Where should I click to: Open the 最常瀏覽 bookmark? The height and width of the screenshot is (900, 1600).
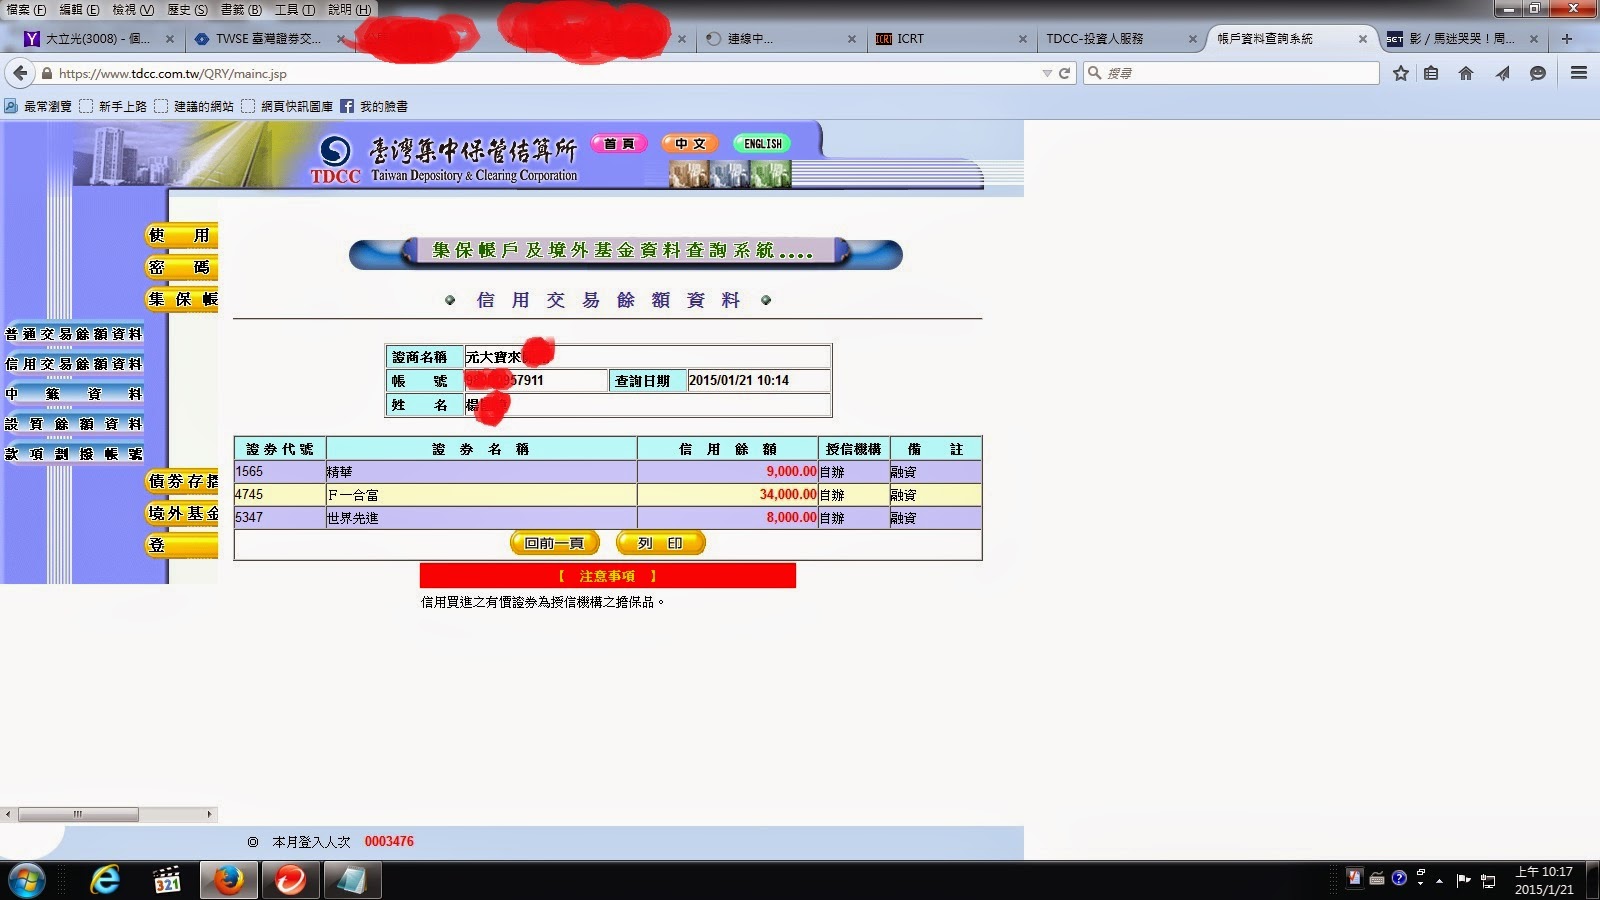click(38, 106)
